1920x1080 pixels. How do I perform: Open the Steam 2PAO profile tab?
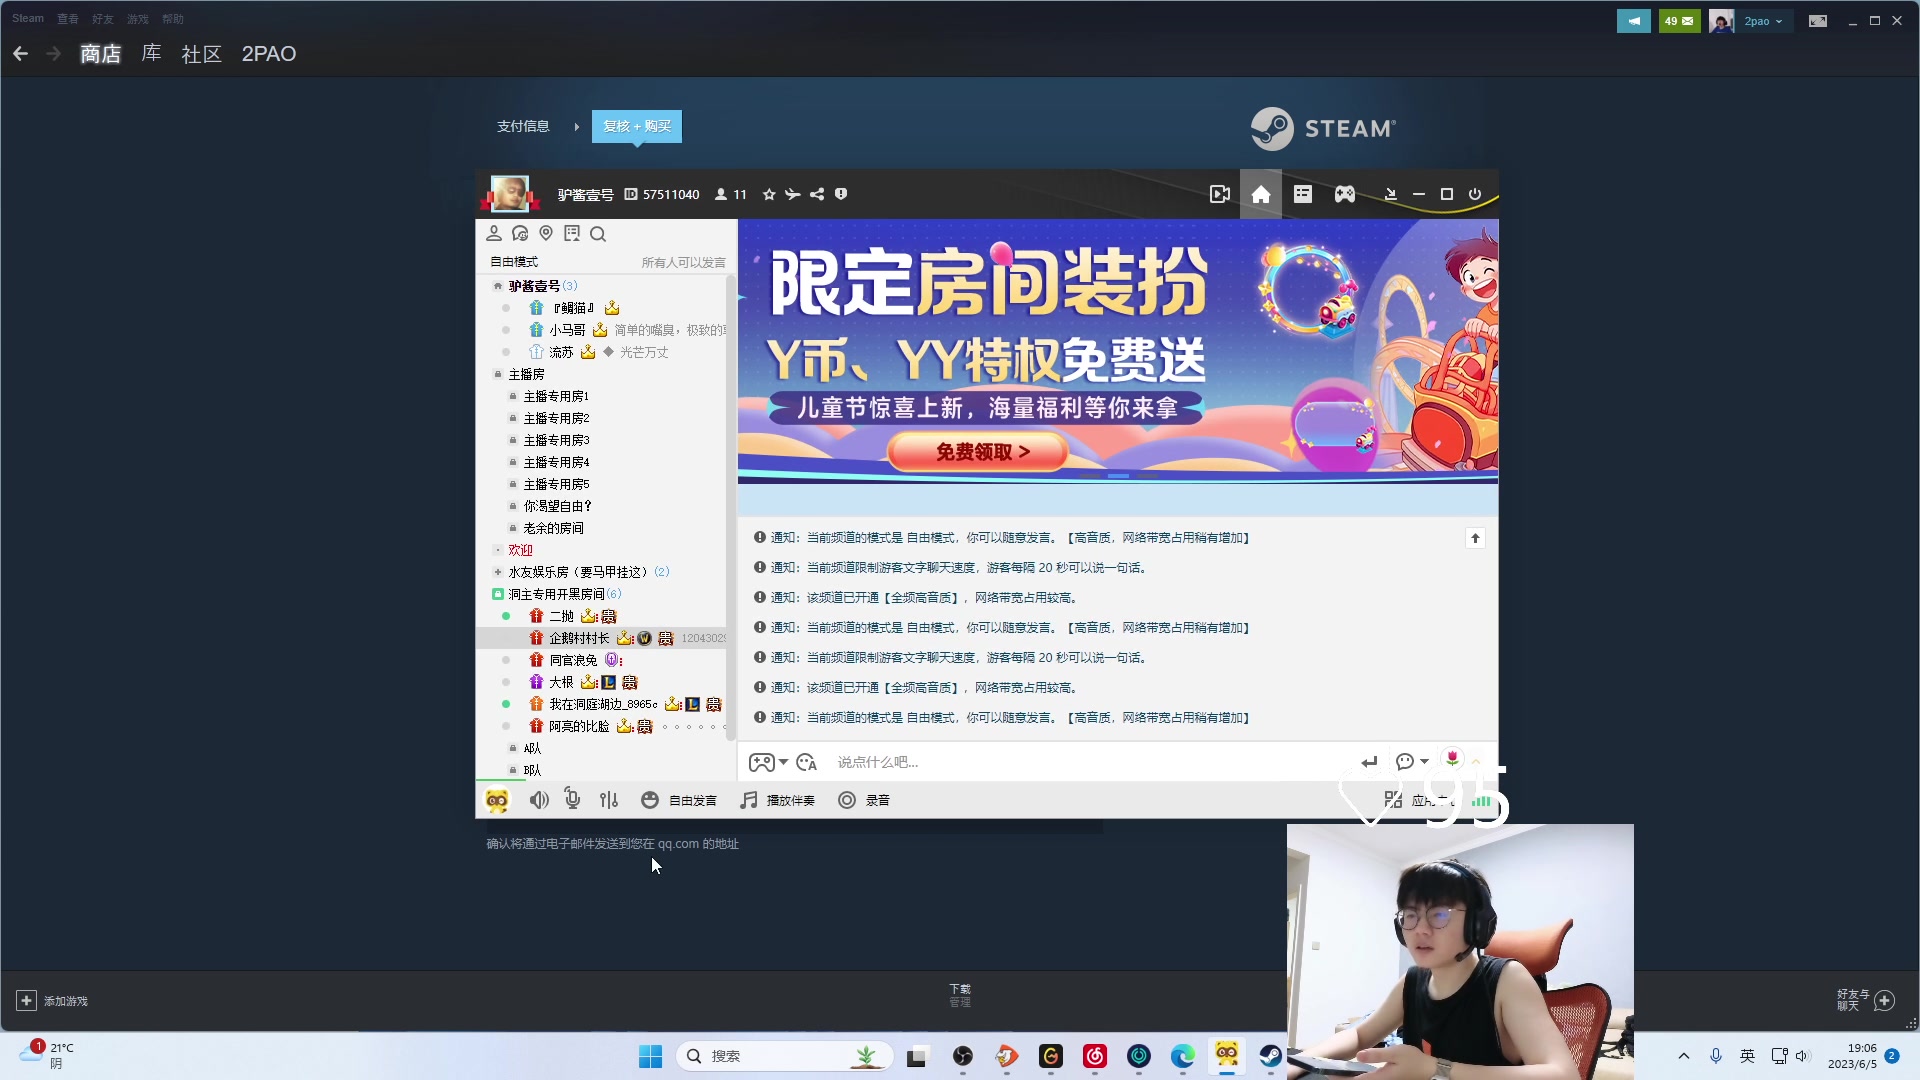[269, 54]
